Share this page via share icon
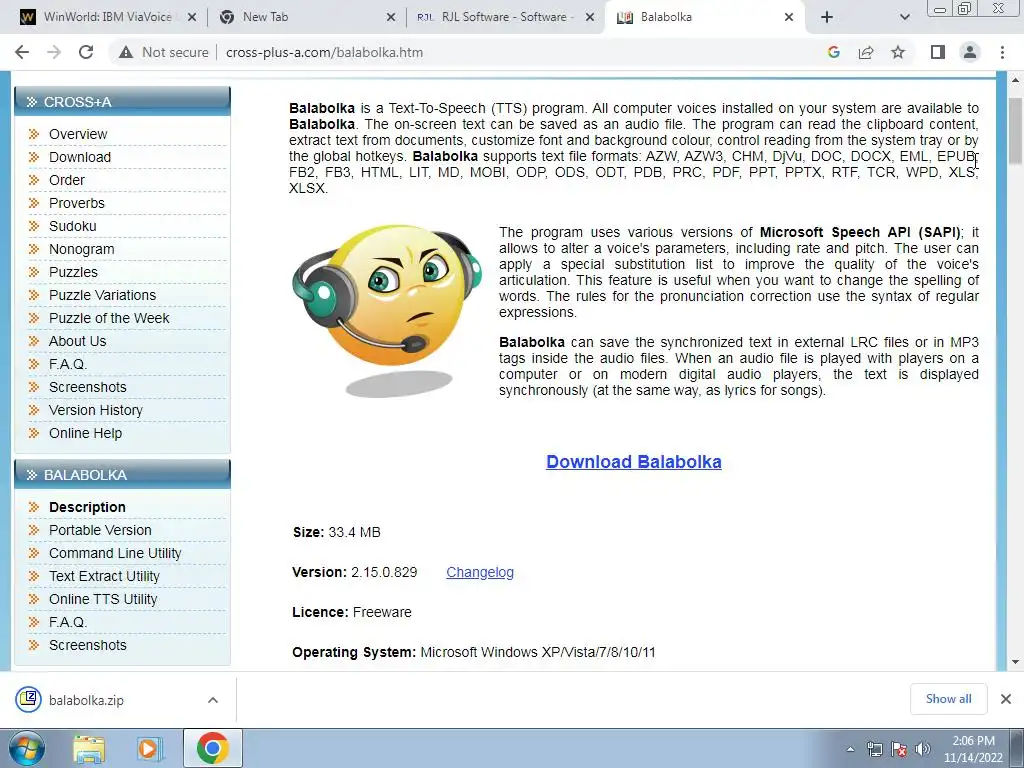The width and height of the screenshot is (1024, 768). 866,52
